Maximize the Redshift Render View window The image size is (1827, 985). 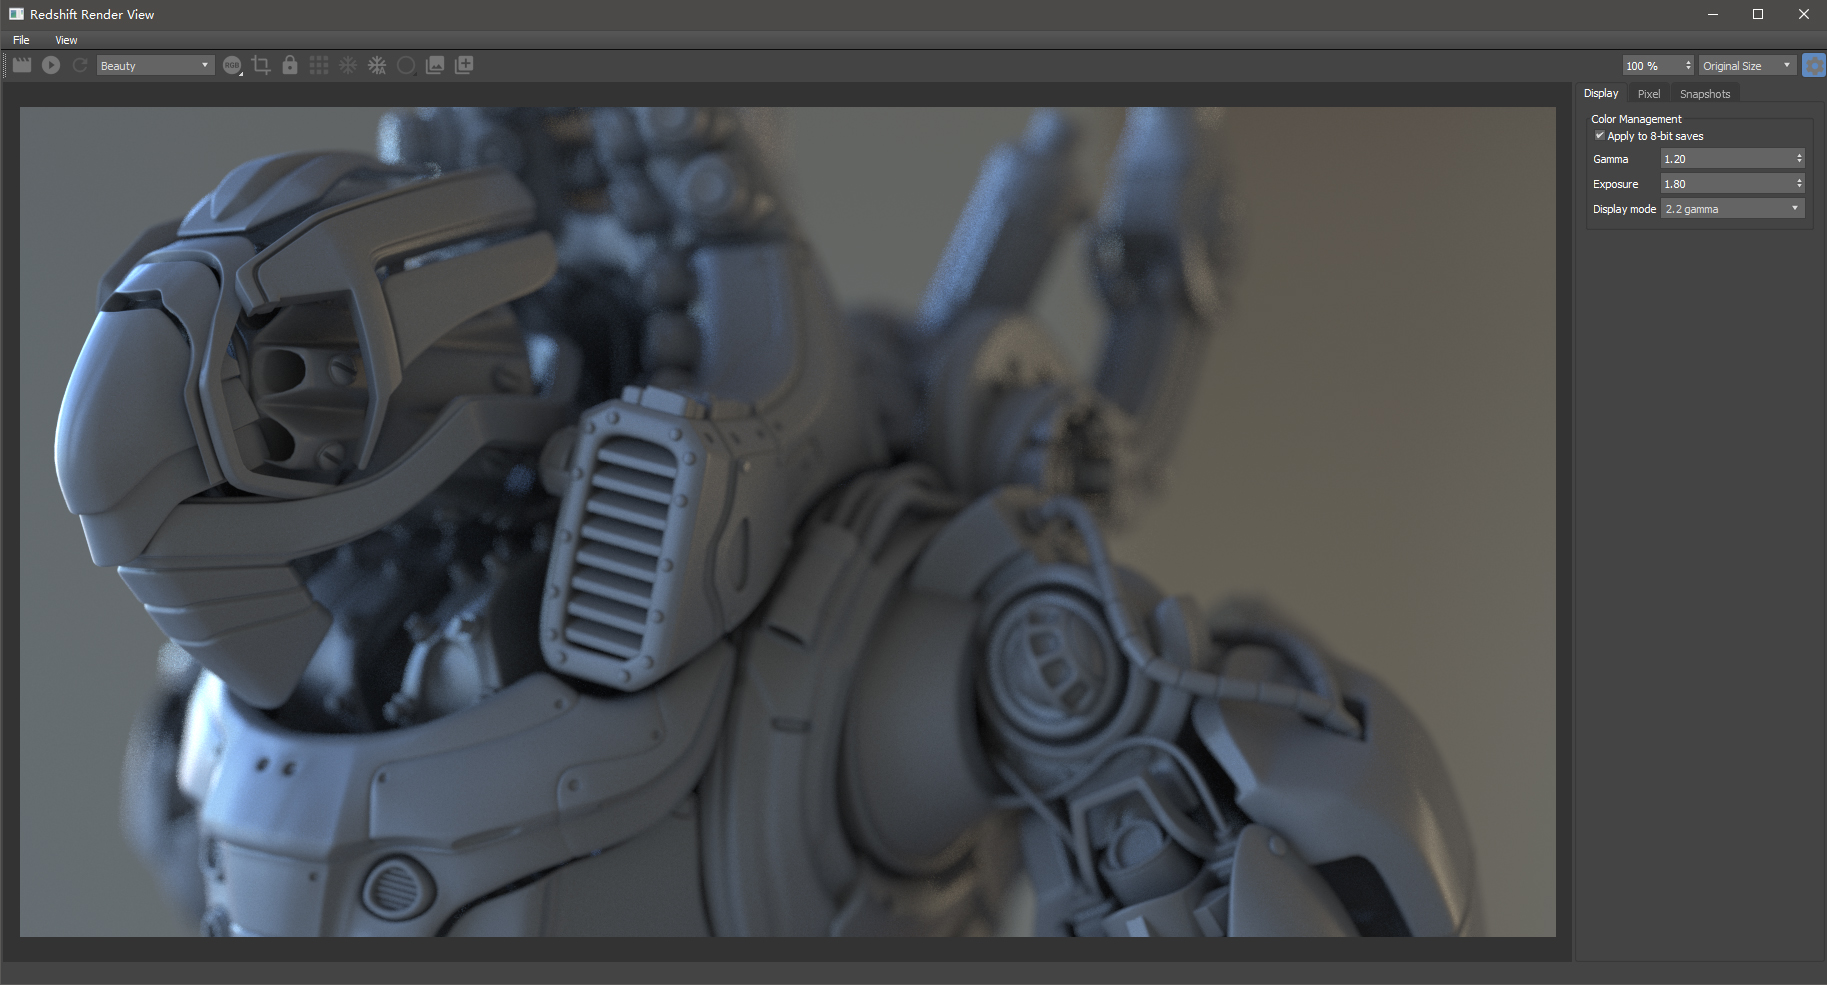point(1758,14)
